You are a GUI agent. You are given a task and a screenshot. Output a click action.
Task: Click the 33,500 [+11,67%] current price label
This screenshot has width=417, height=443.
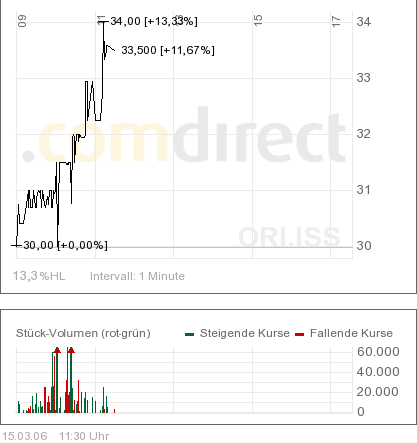pyautogui.click(x=168, y=50)
